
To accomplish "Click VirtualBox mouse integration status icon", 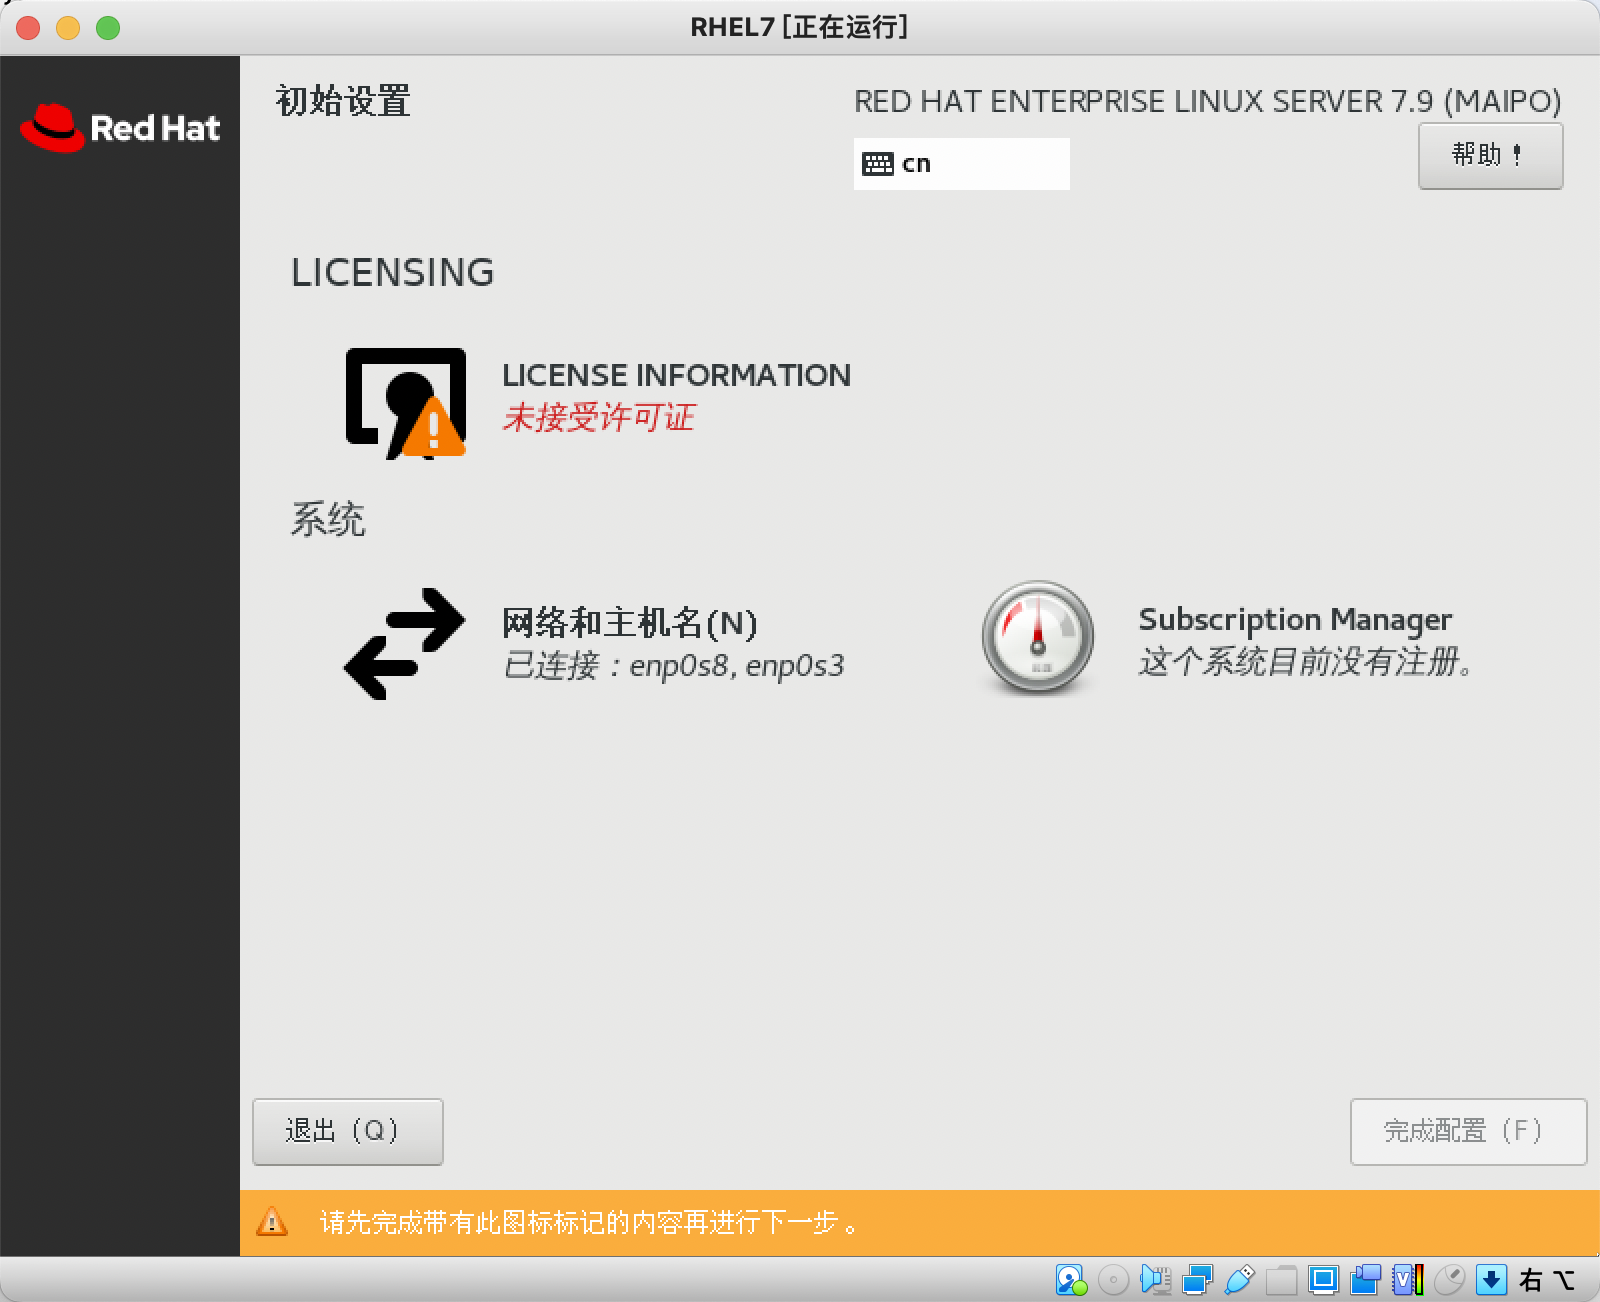I will [1449, 1280].
